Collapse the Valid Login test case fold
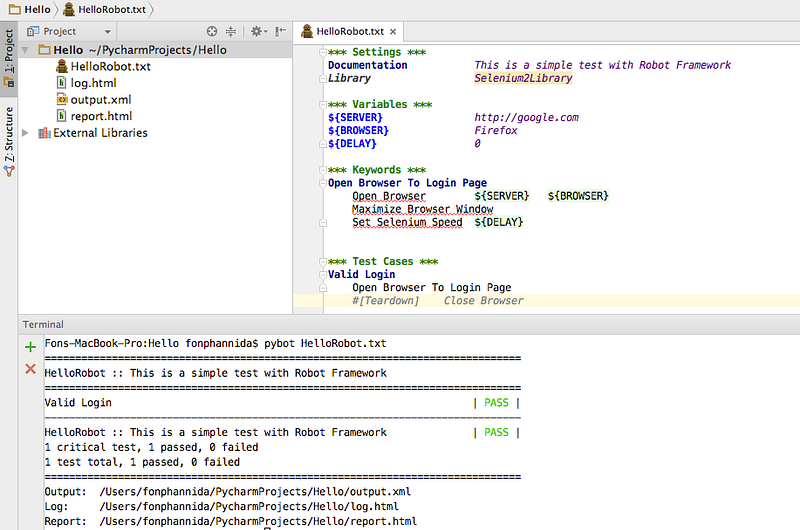The width and height of the screenshot is (800, 530). 322,274
